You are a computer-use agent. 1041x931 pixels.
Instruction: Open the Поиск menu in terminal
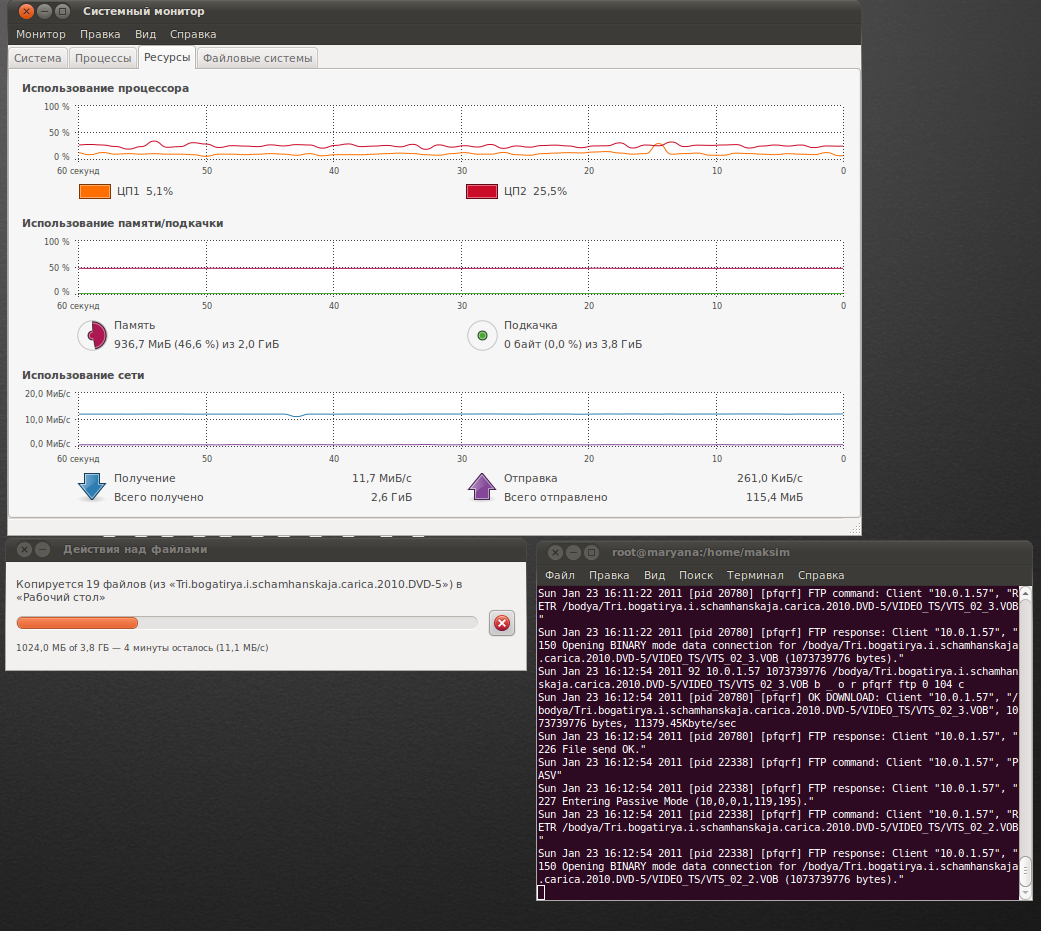696,575
